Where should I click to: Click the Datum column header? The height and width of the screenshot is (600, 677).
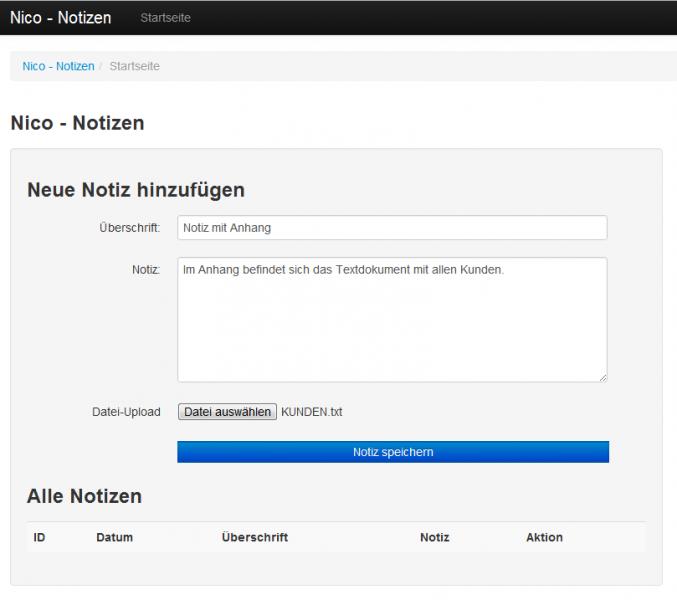pyautogui.click(x=114, y=537)
